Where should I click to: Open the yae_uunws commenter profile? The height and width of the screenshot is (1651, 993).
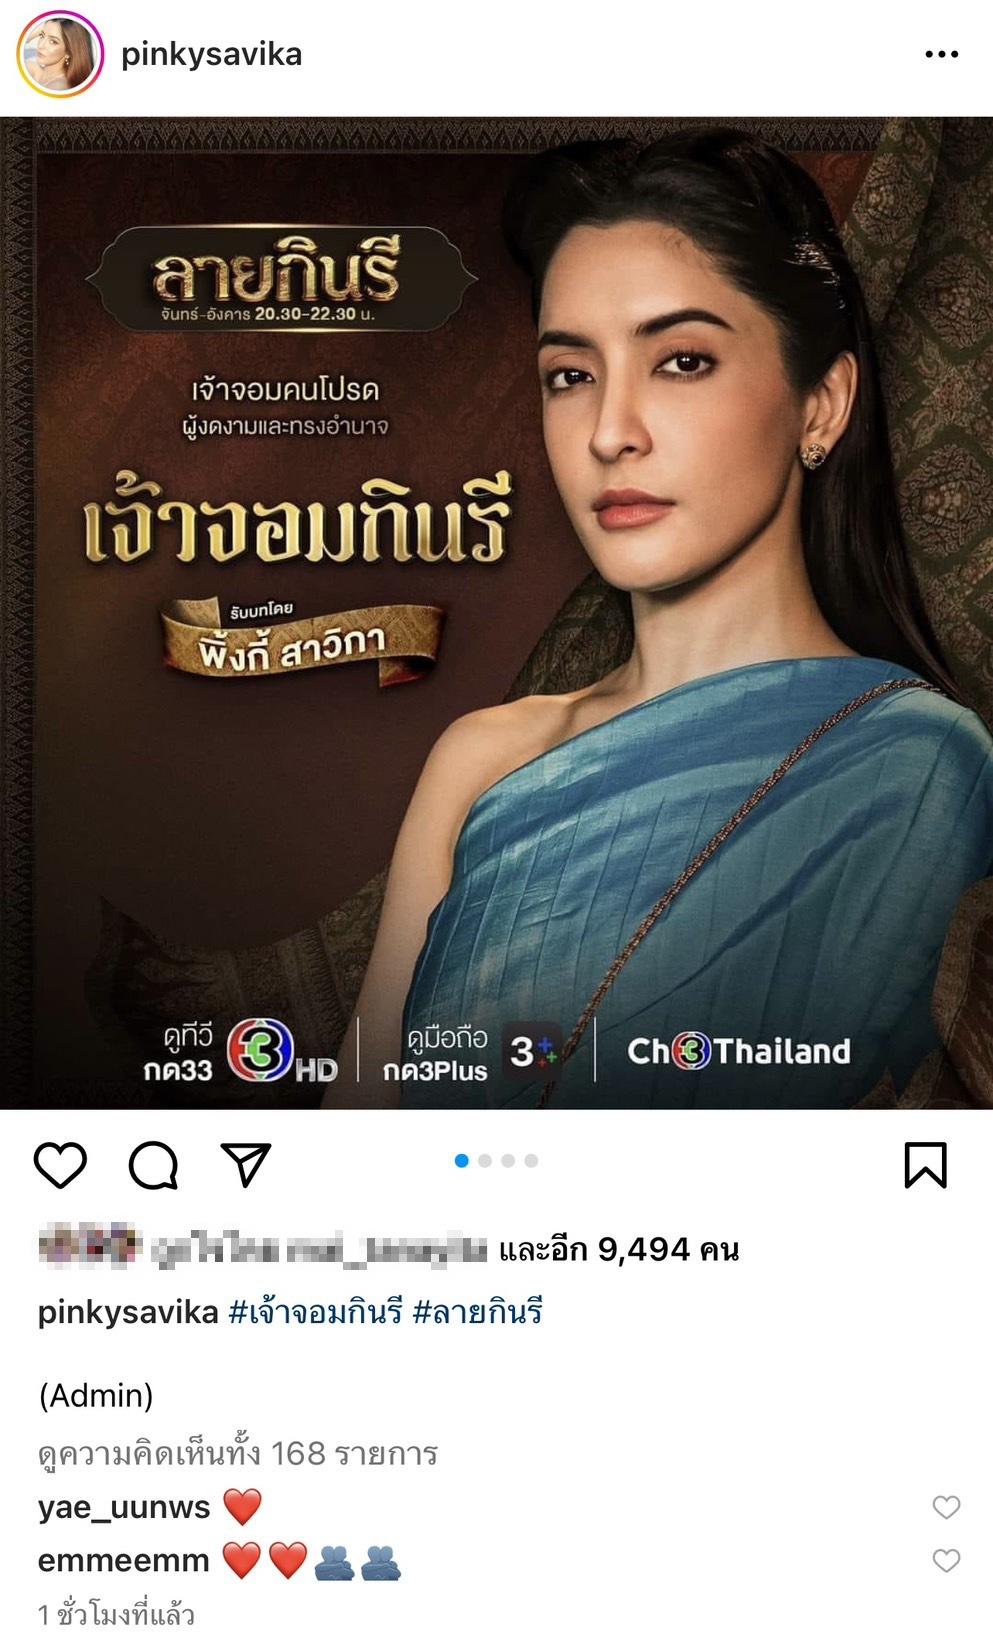pos(124,1507)
